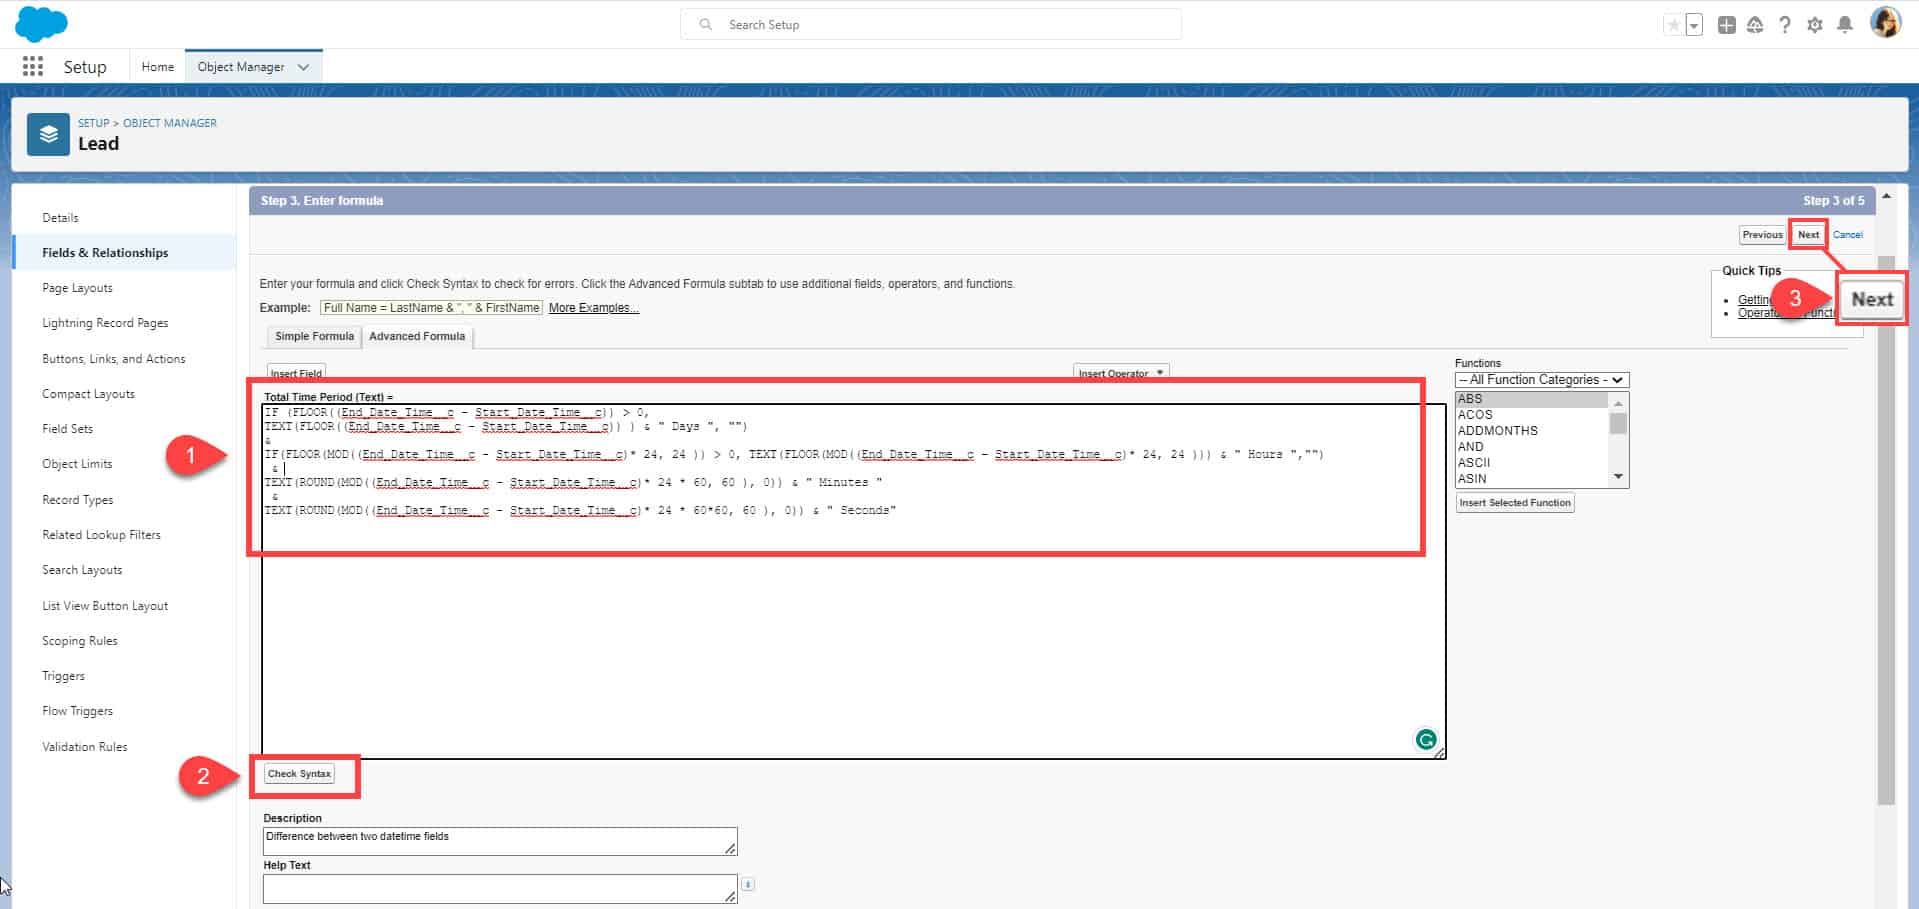The height and width of the screenshot is (909, 1919).
Task: Open the All Function Categories dropdown
Action: (1540, 379)
